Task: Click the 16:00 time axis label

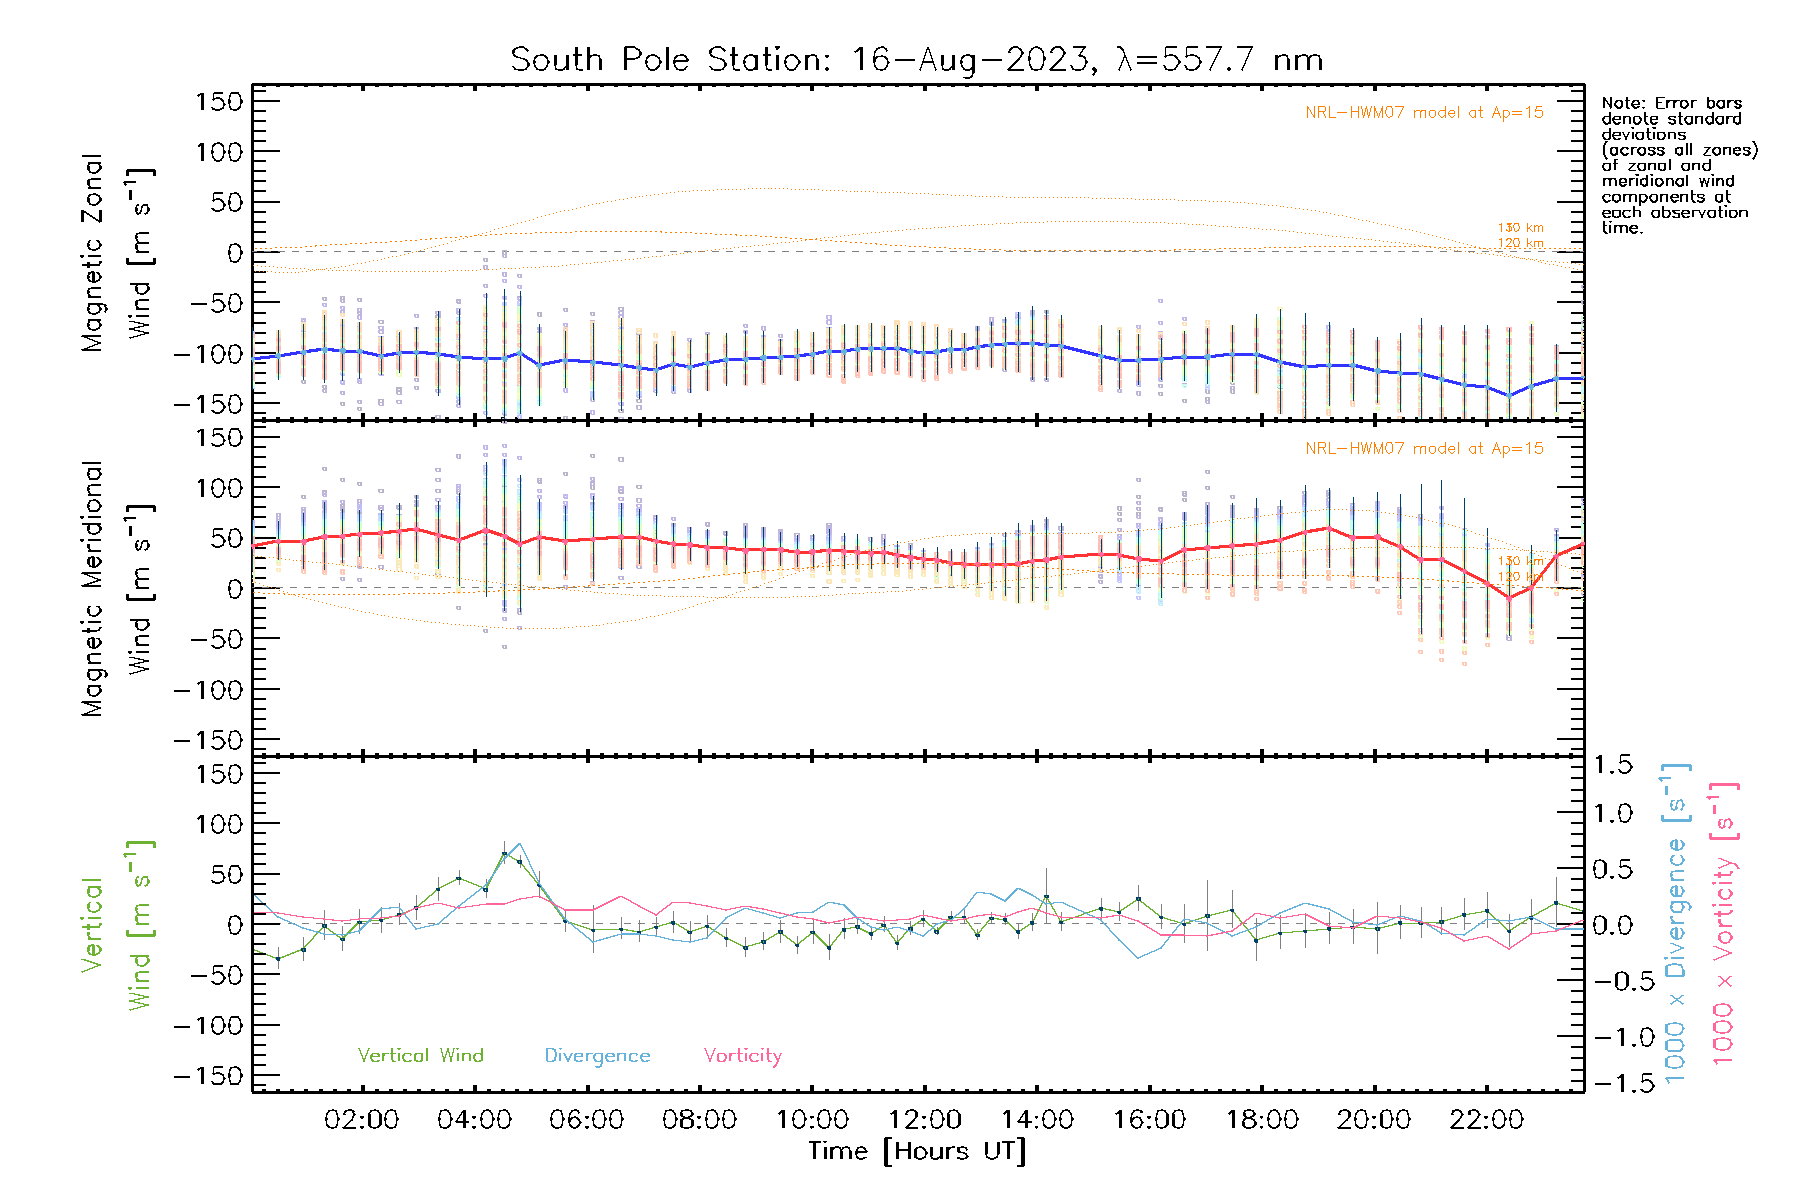Action: (1149, 1120)
